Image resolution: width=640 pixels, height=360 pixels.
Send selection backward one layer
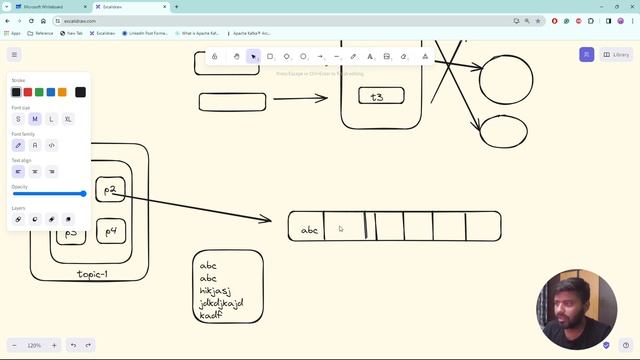click(35, 219)
